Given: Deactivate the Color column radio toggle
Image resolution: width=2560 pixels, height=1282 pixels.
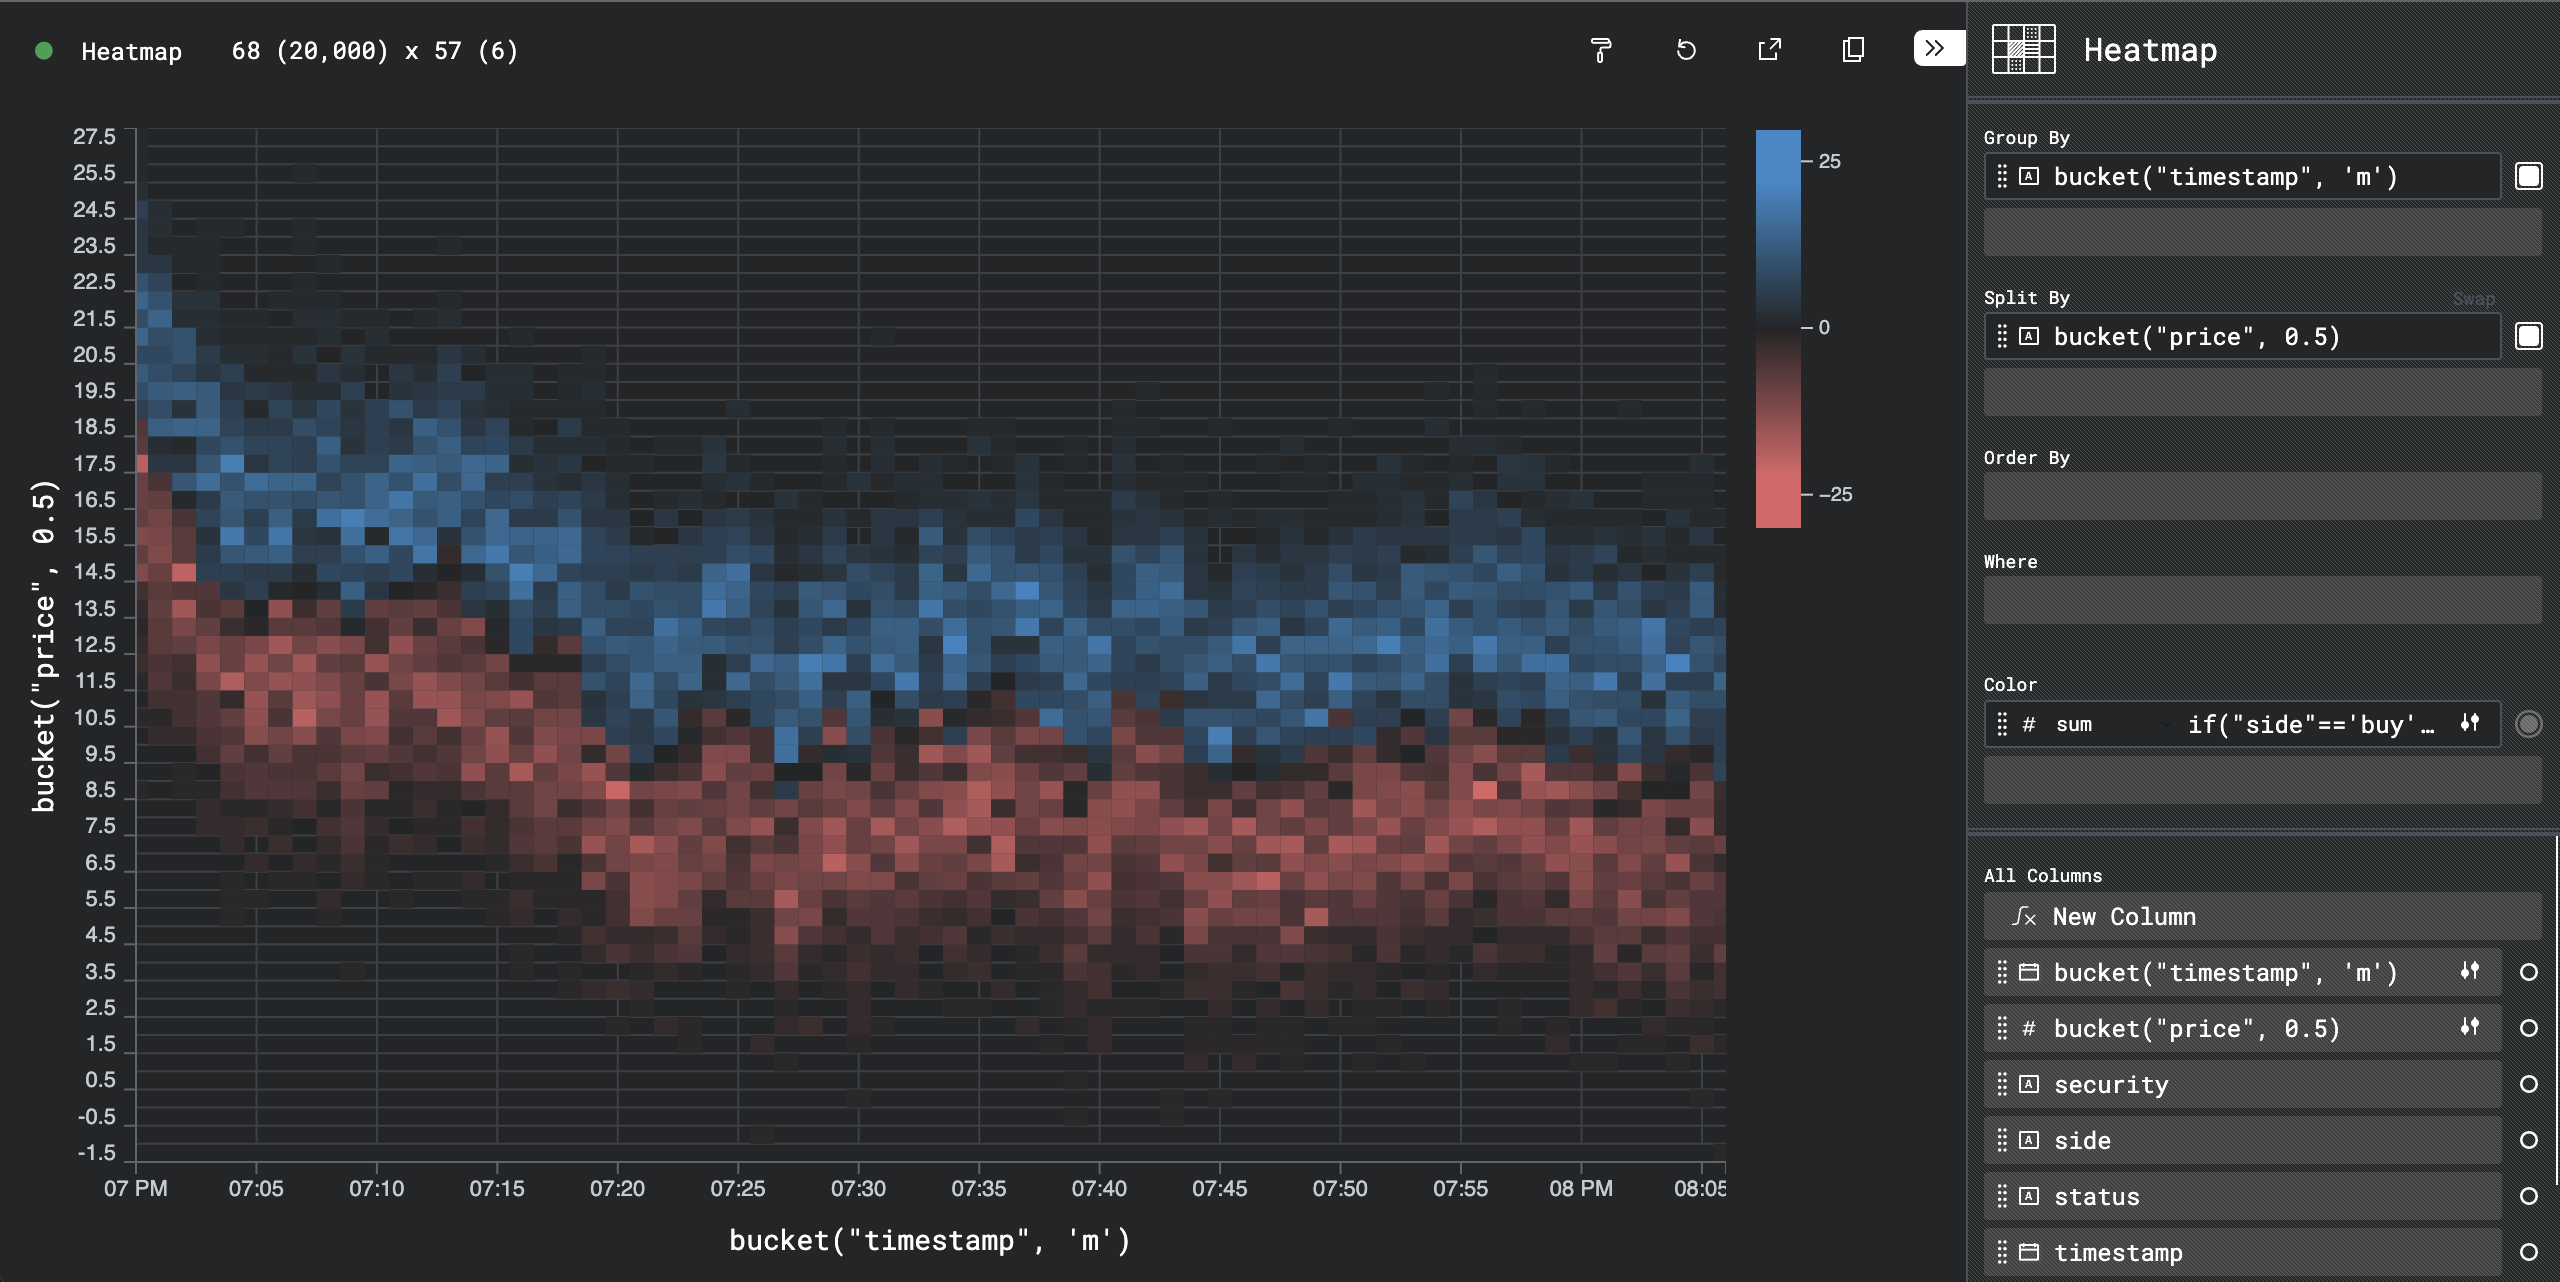Looking at the screenshot, I should (2528, 724).
